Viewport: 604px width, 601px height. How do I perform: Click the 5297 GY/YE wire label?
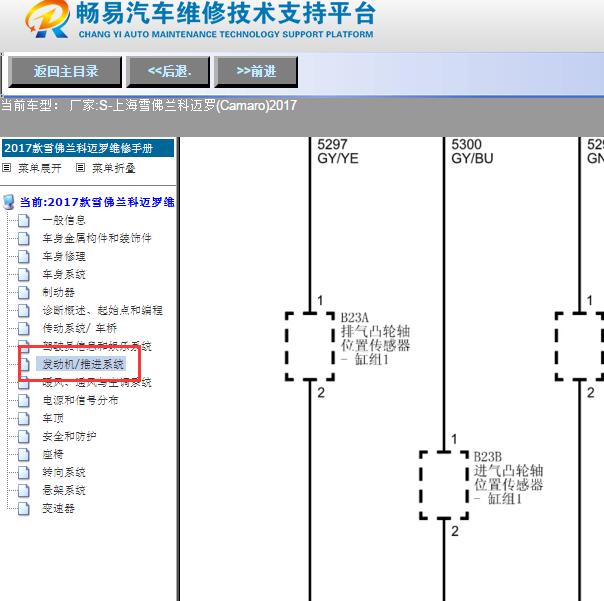click(x=338, y=151)
